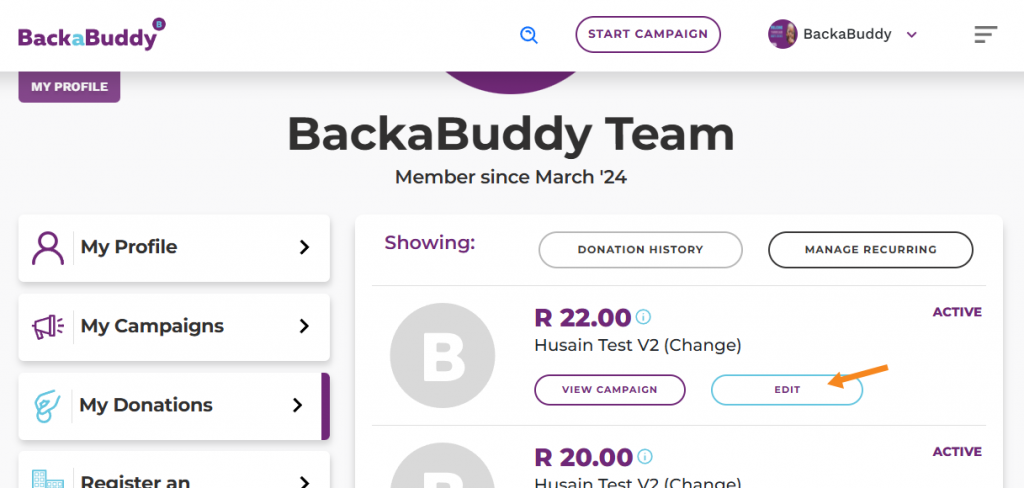1024x488 pixels.
Task: Switch to Donation History view
Action: [641, 250]
